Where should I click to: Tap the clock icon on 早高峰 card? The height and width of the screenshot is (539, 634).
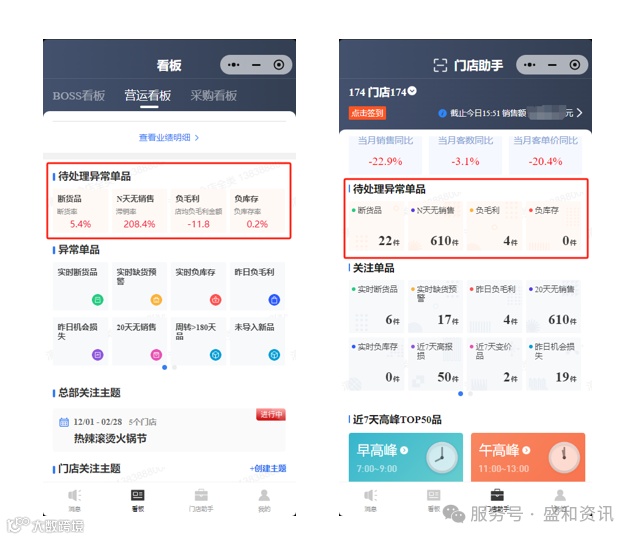(442, 457)
